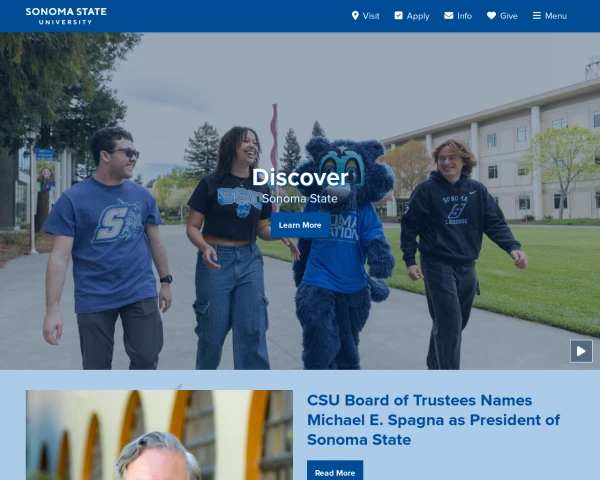600x480 pixels.
Task: Click the UNIVERSITY wordmark under logo
Action: pos(66,22)
